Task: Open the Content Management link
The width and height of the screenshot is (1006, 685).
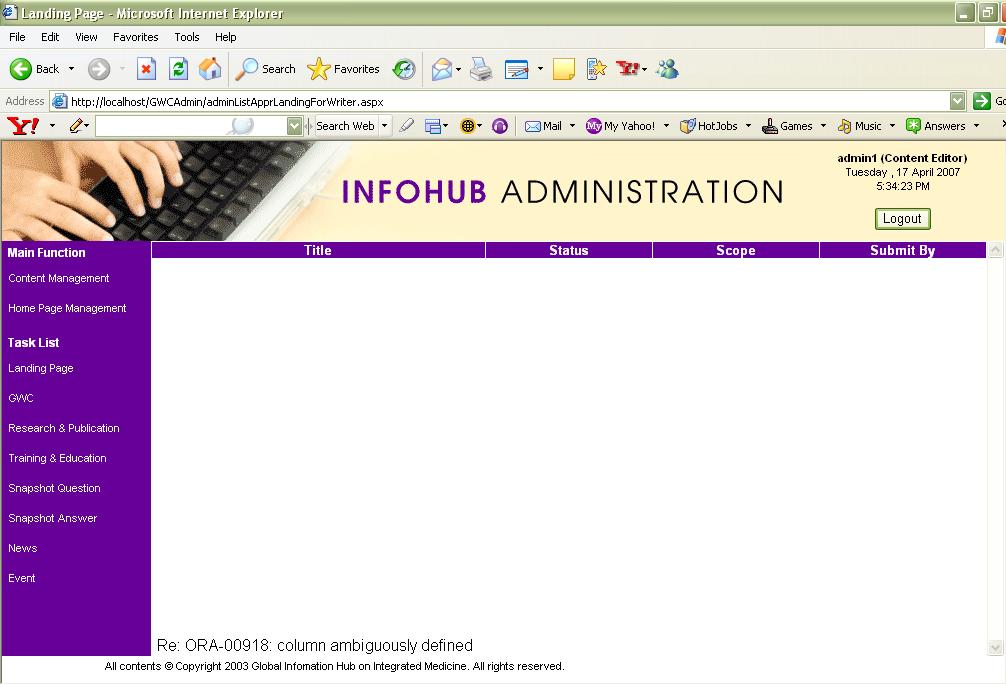Action: [x=59, y=278]
